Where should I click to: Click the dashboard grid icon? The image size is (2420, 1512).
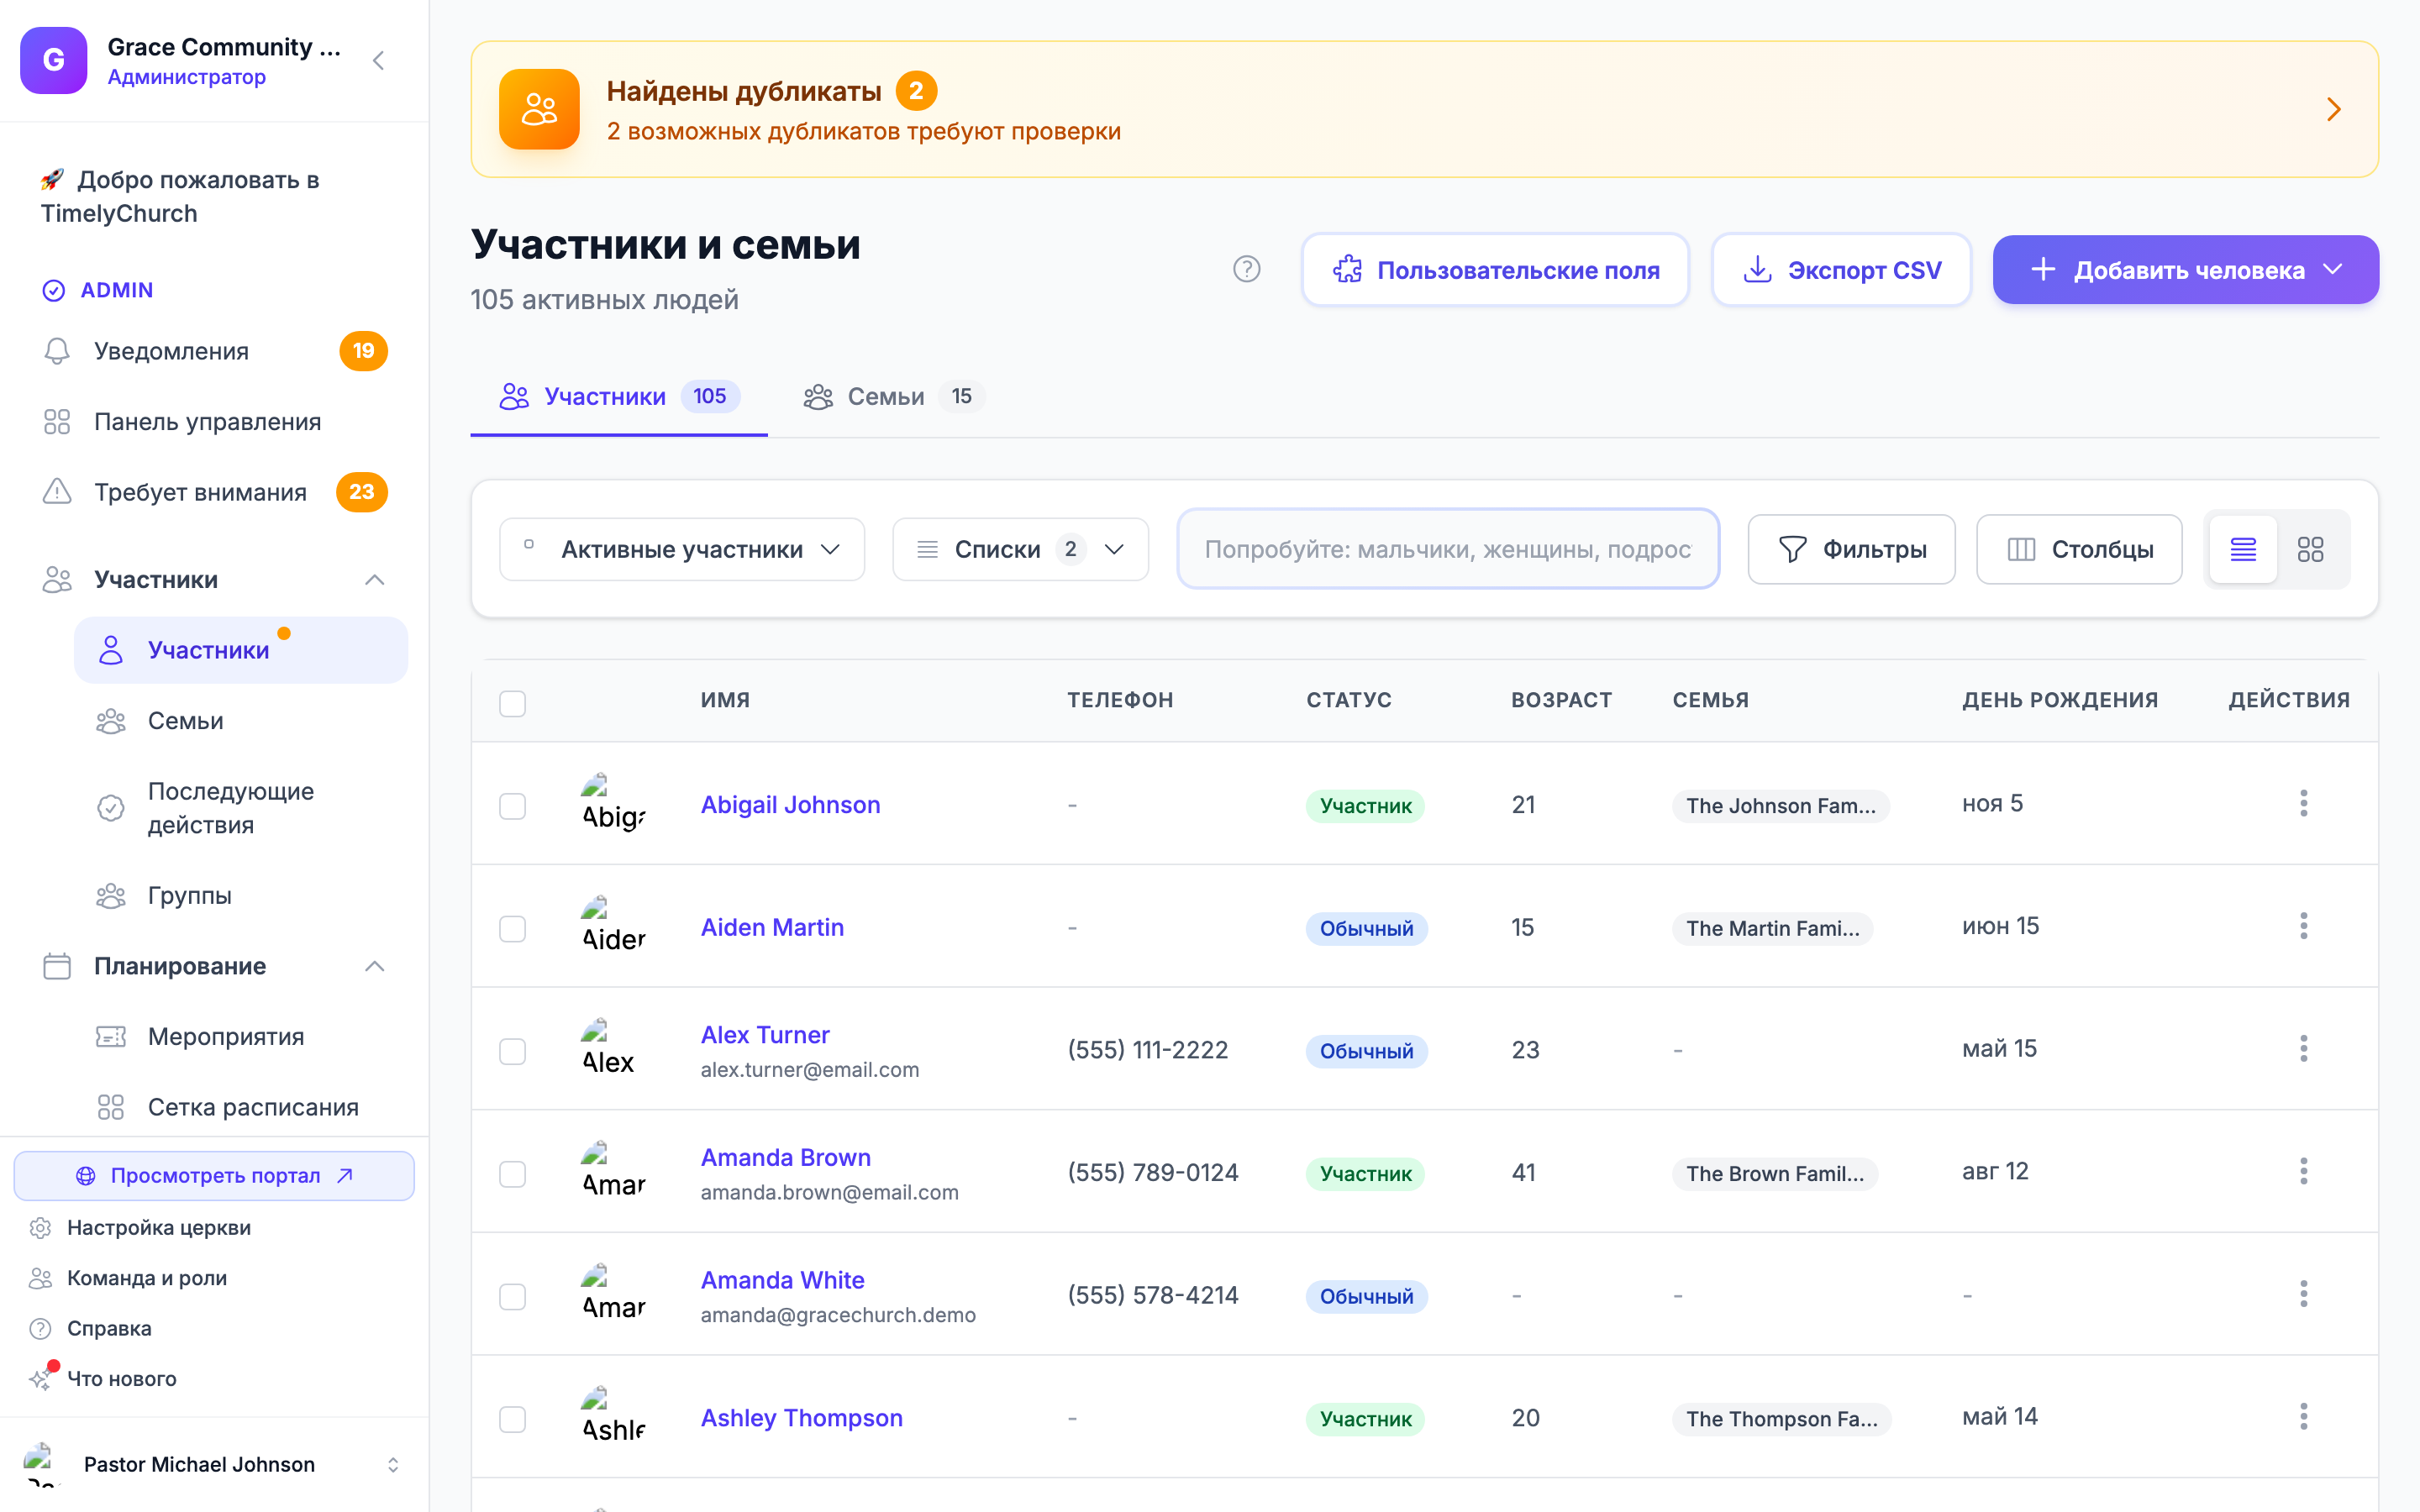click(57, 422)
